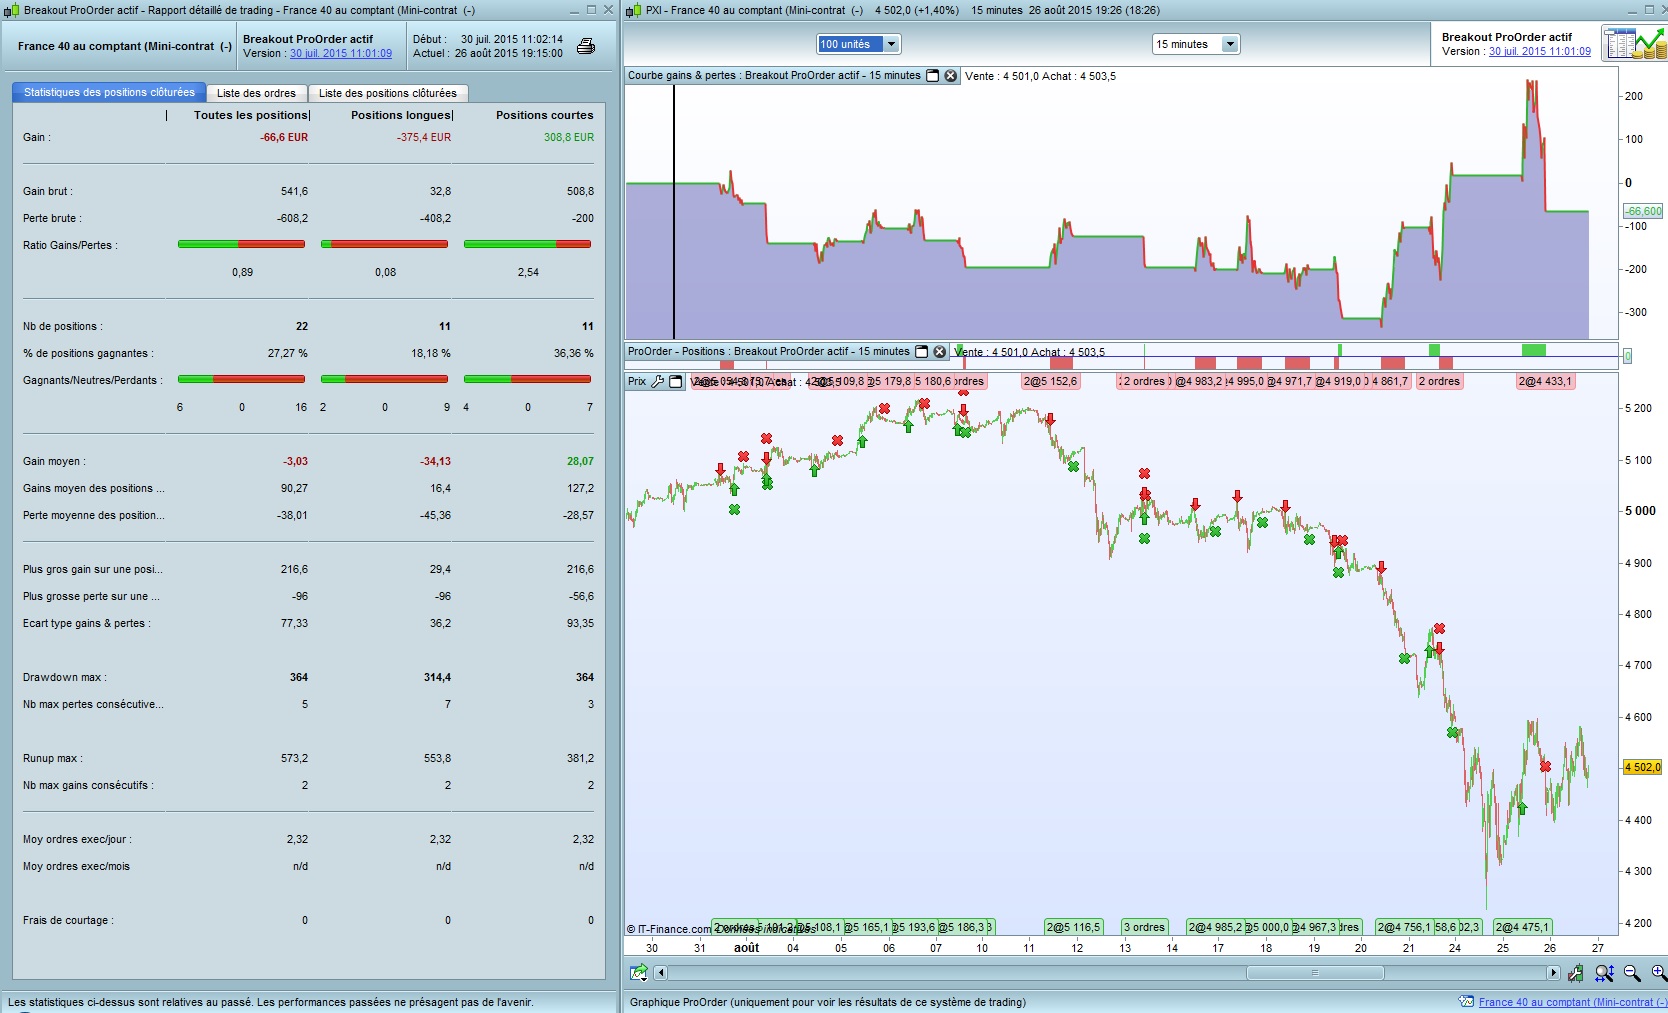Image resolution: width=1668 pixels, height=1013 pixels.
Task: Click the version date link in report header
Action: tap(340, 54)
